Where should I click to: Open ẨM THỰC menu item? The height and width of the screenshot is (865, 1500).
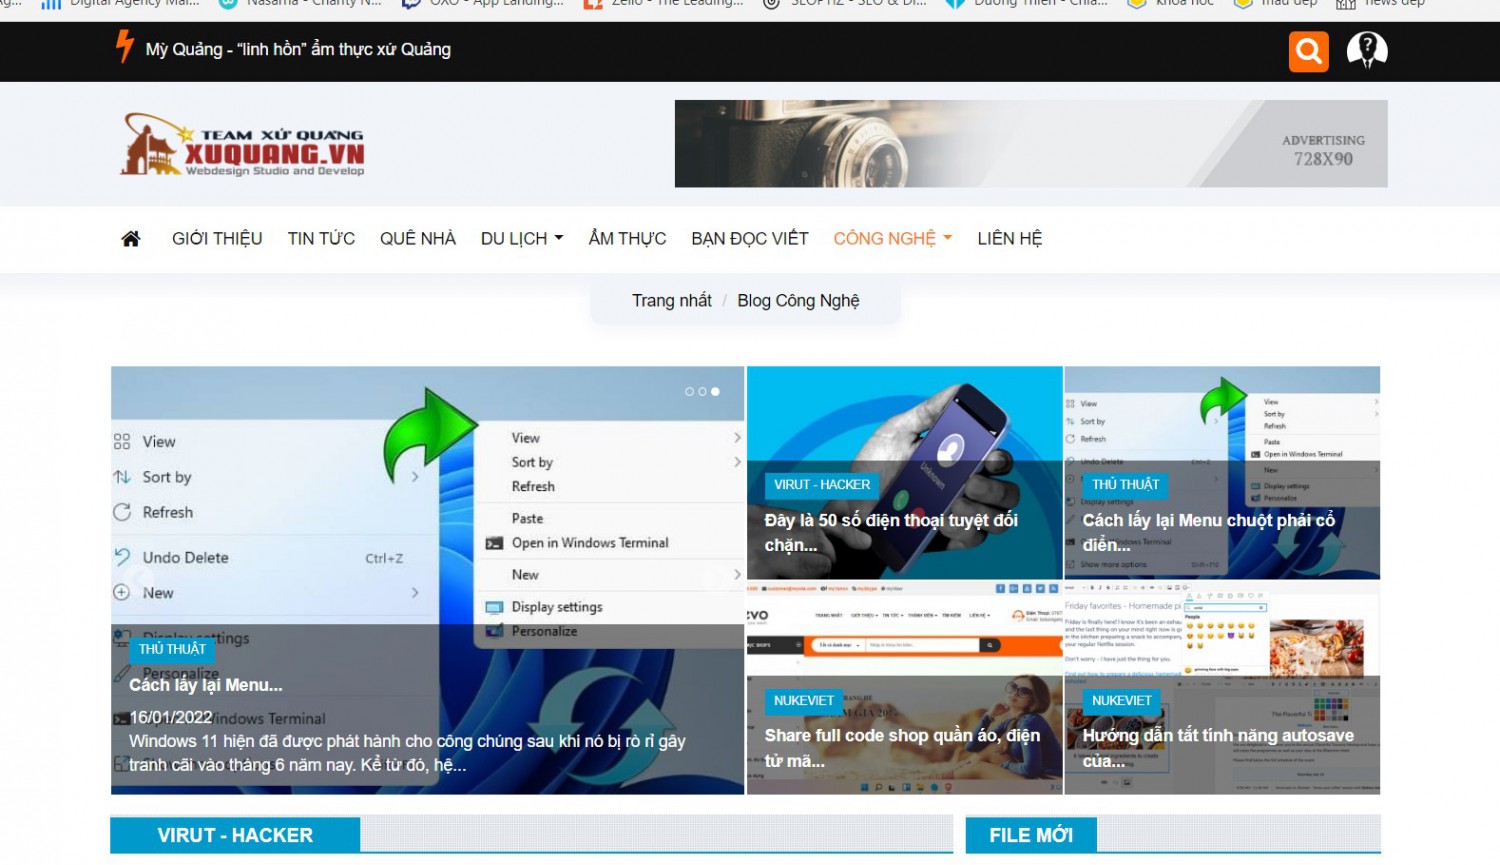tap(627, 239)
